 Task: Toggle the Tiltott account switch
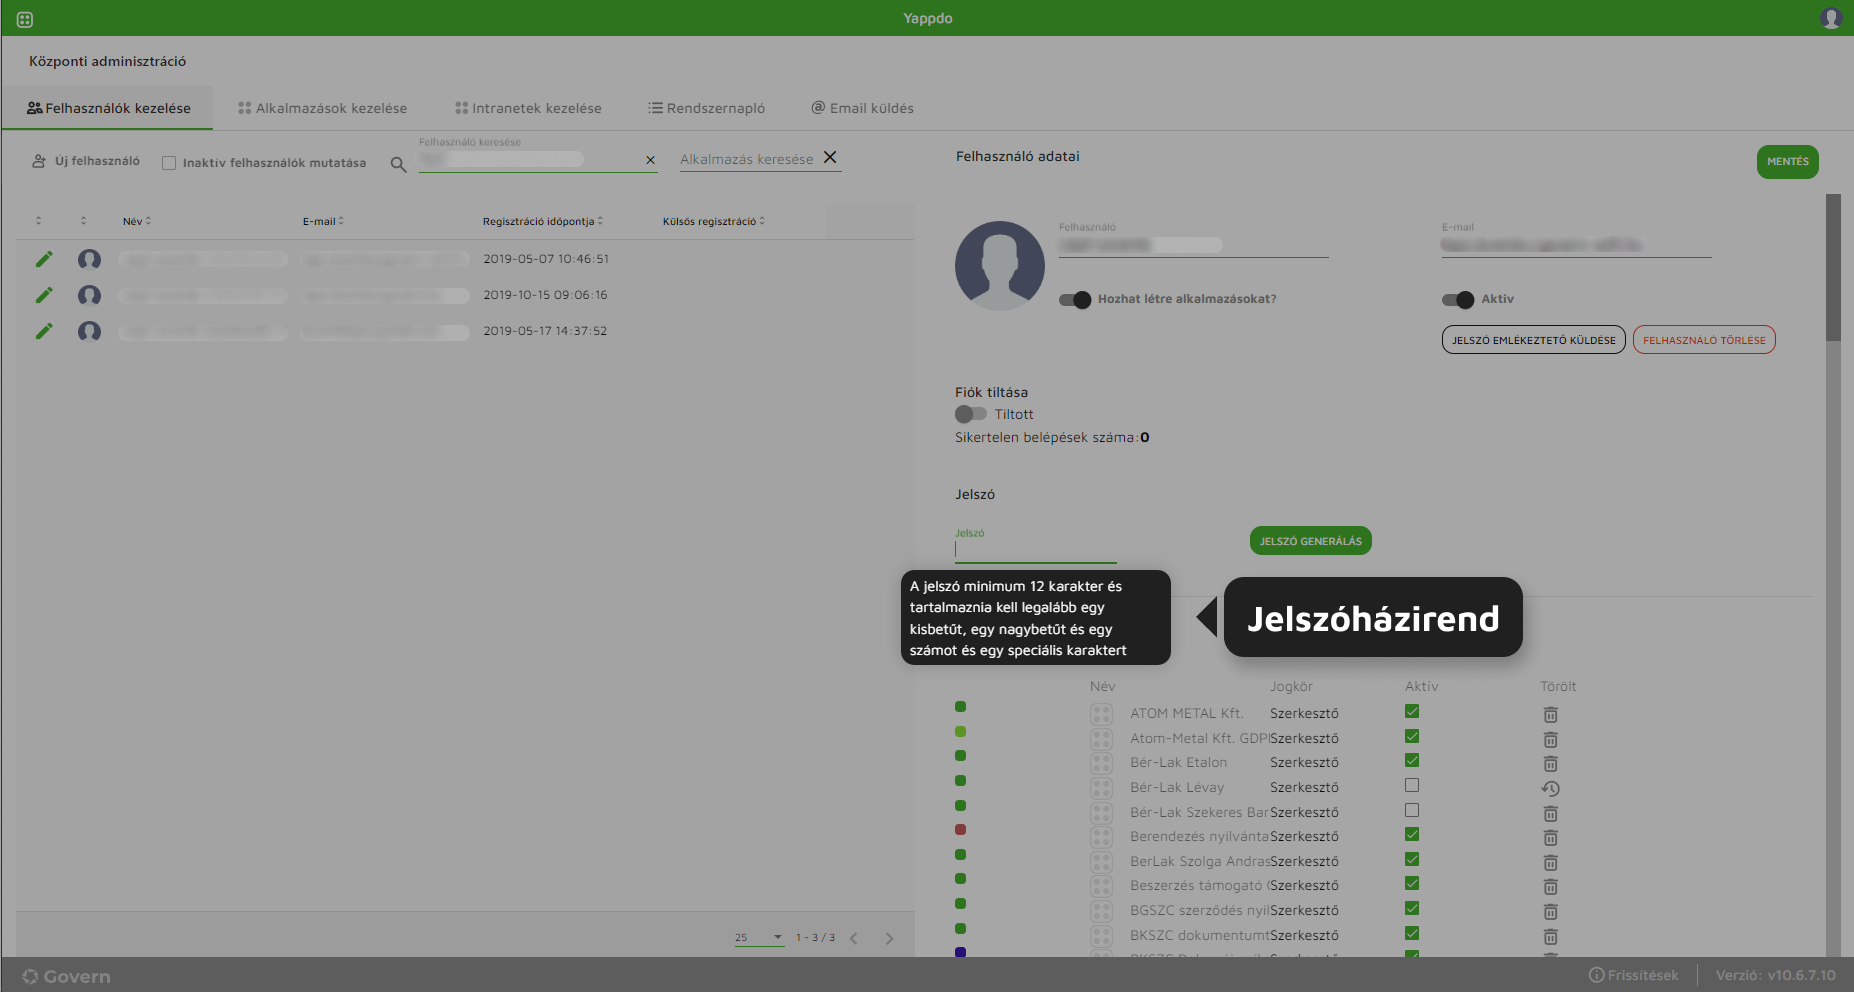pos(971,414)
